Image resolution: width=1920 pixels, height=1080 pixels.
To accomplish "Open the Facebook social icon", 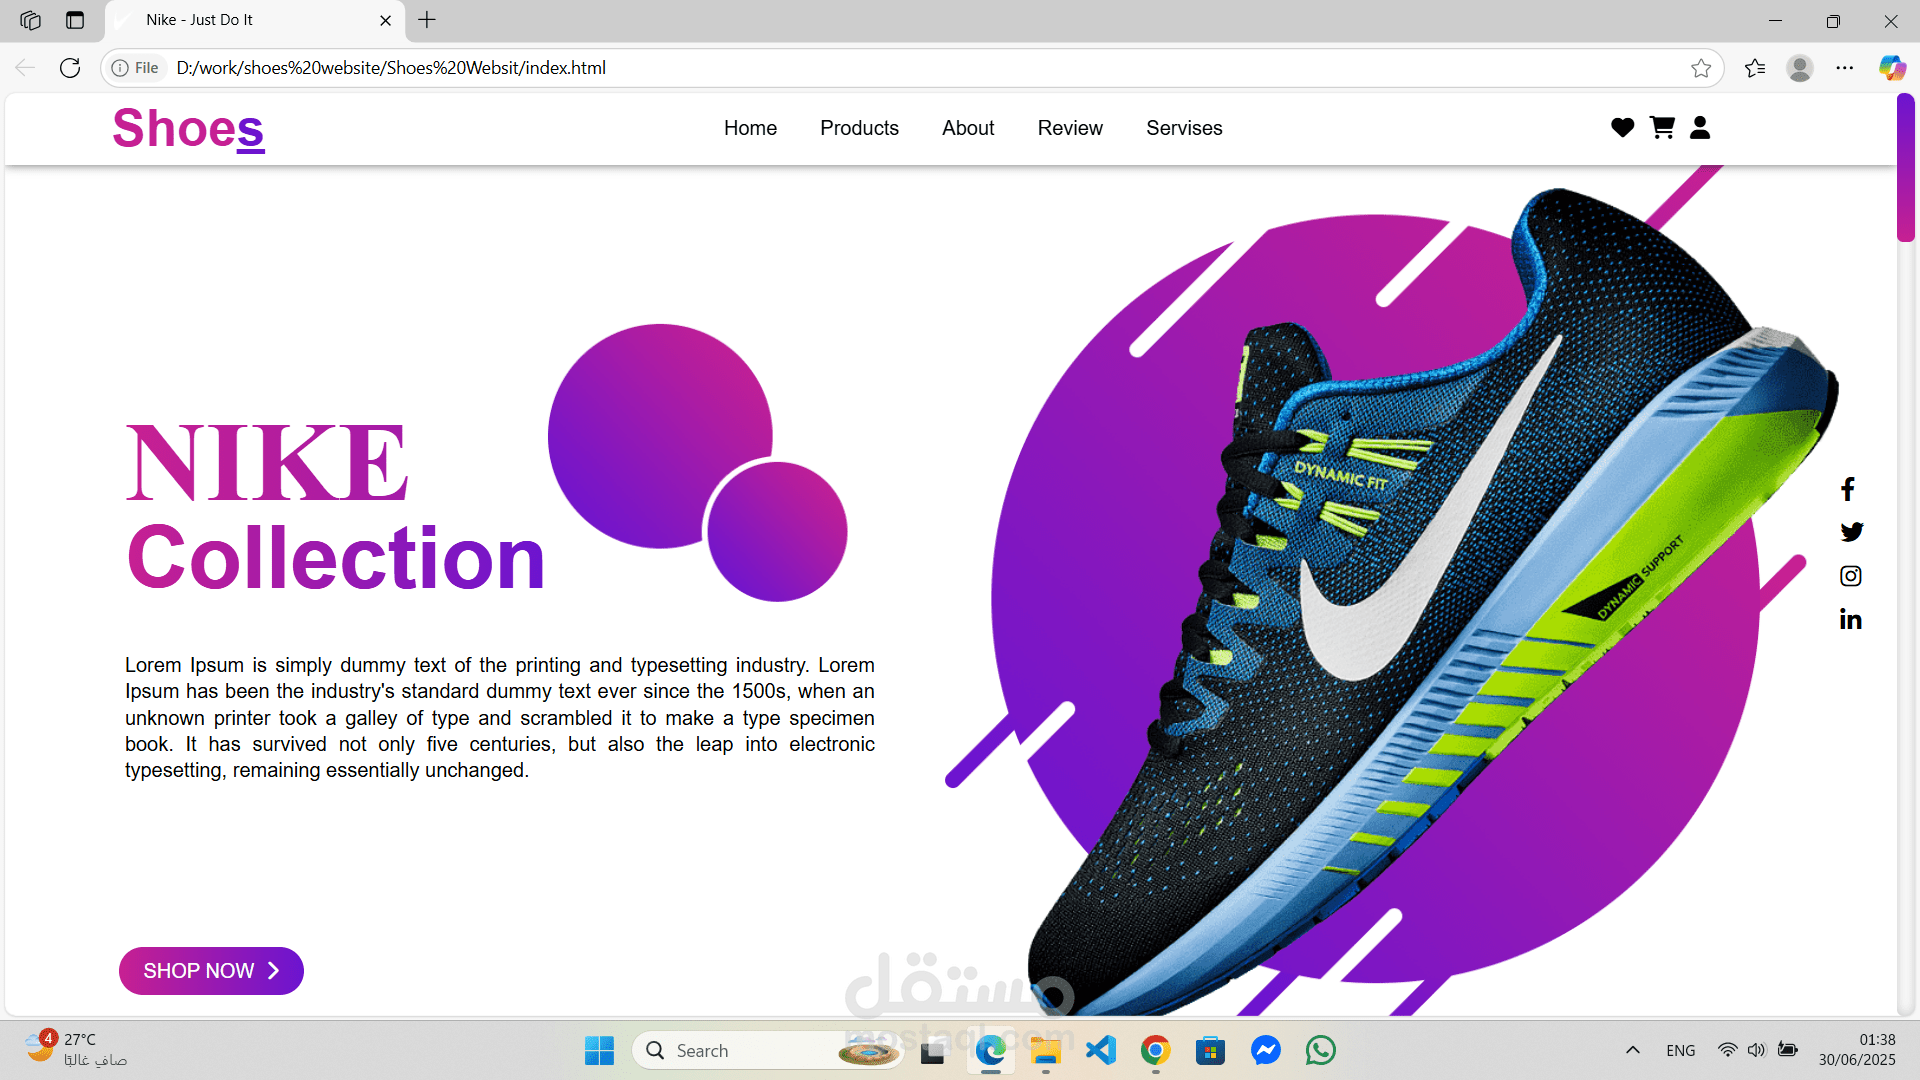I will (x=1848, y=489).
